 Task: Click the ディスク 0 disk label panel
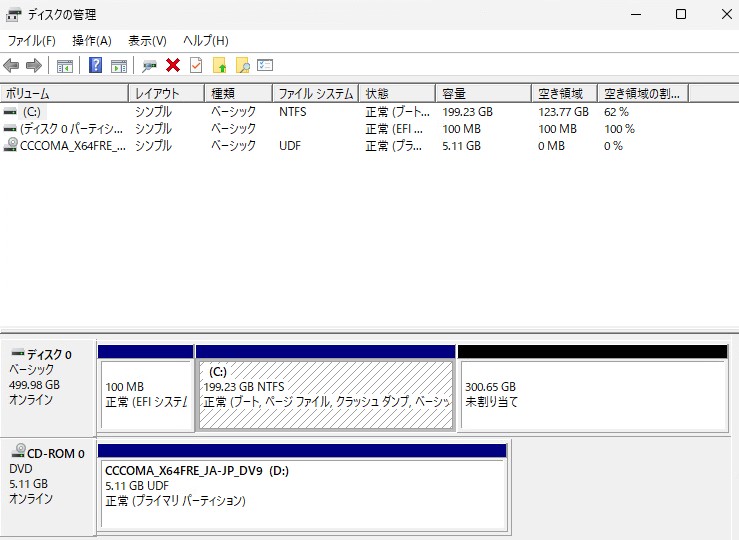(48, 387)
